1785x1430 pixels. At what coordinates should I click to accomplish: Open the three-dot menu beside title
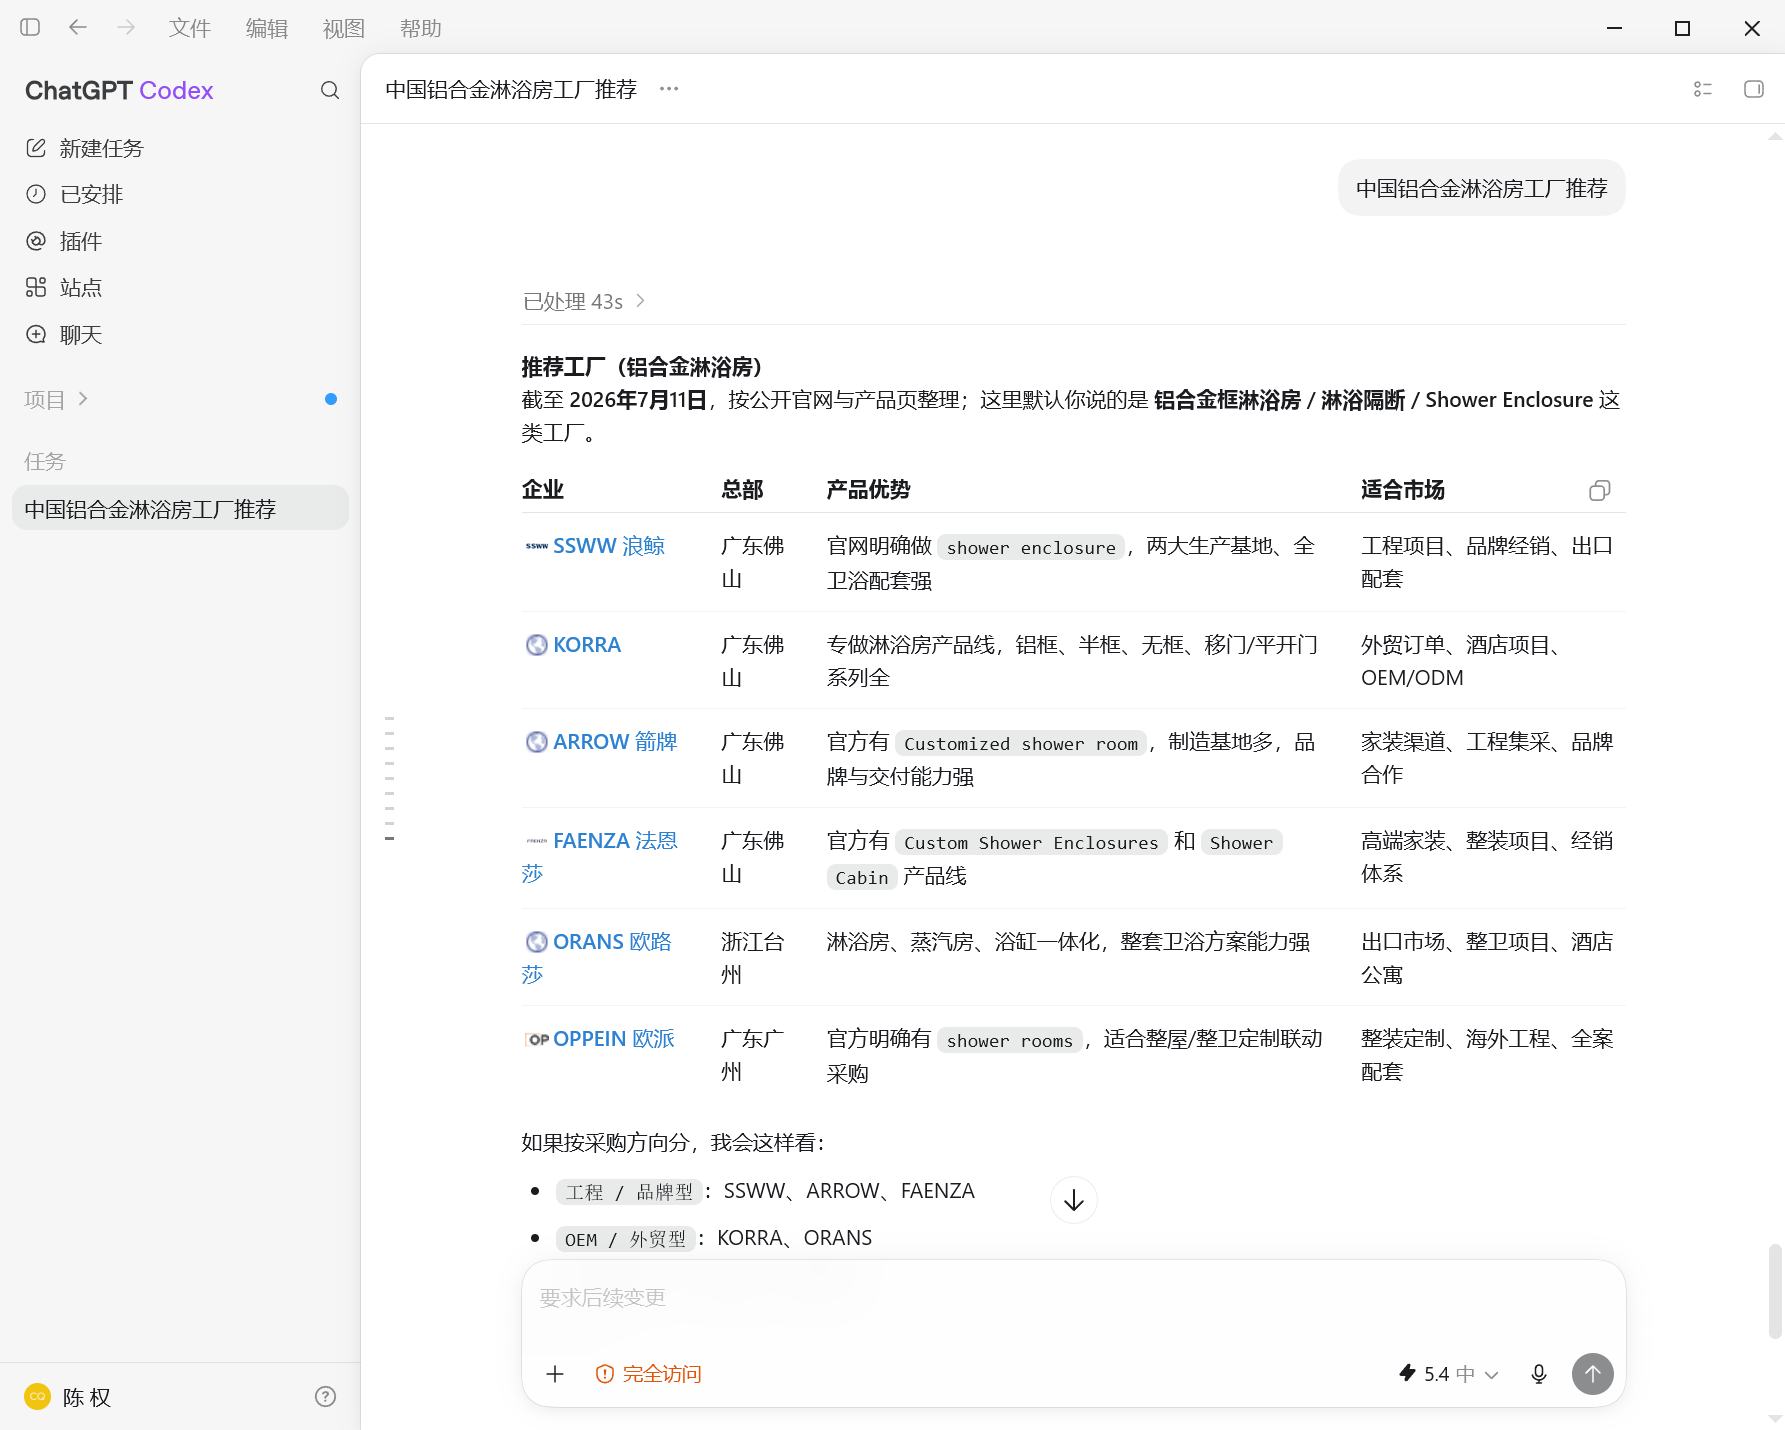pos(669,89)
